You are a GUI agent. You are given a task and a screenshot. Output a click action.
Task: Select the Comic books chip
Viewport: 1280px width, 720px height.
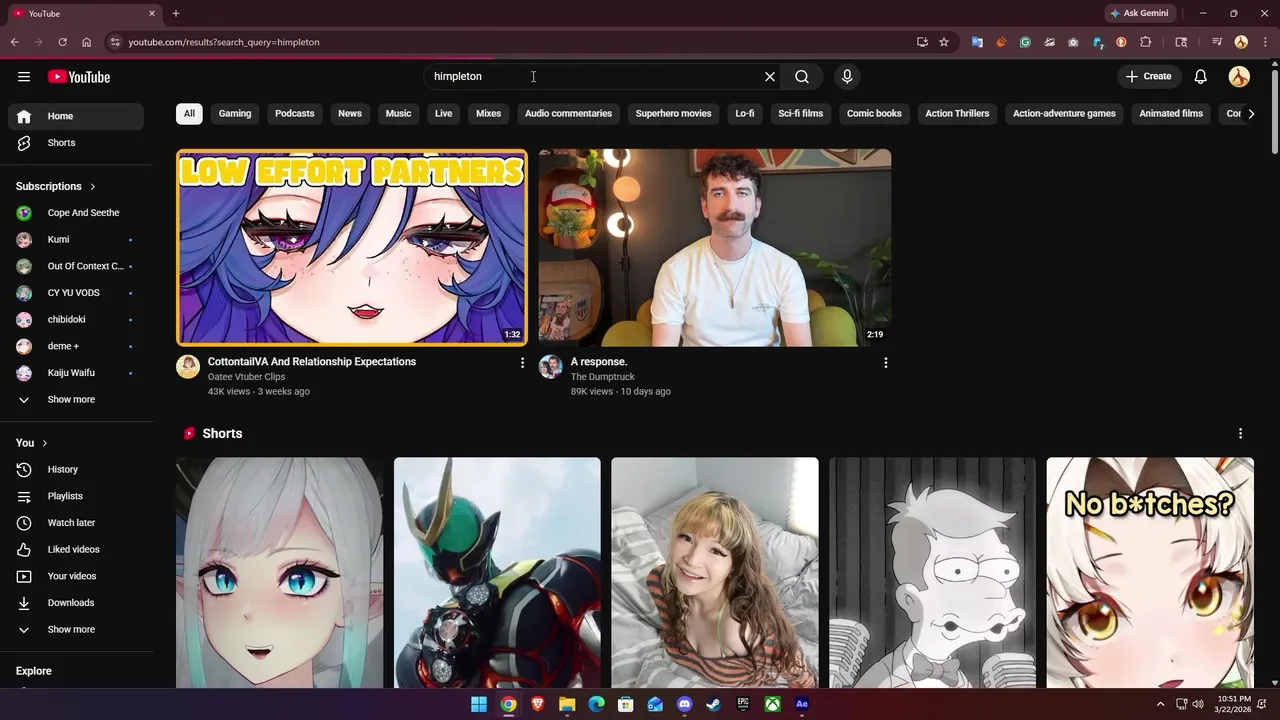tap(874, 113)
